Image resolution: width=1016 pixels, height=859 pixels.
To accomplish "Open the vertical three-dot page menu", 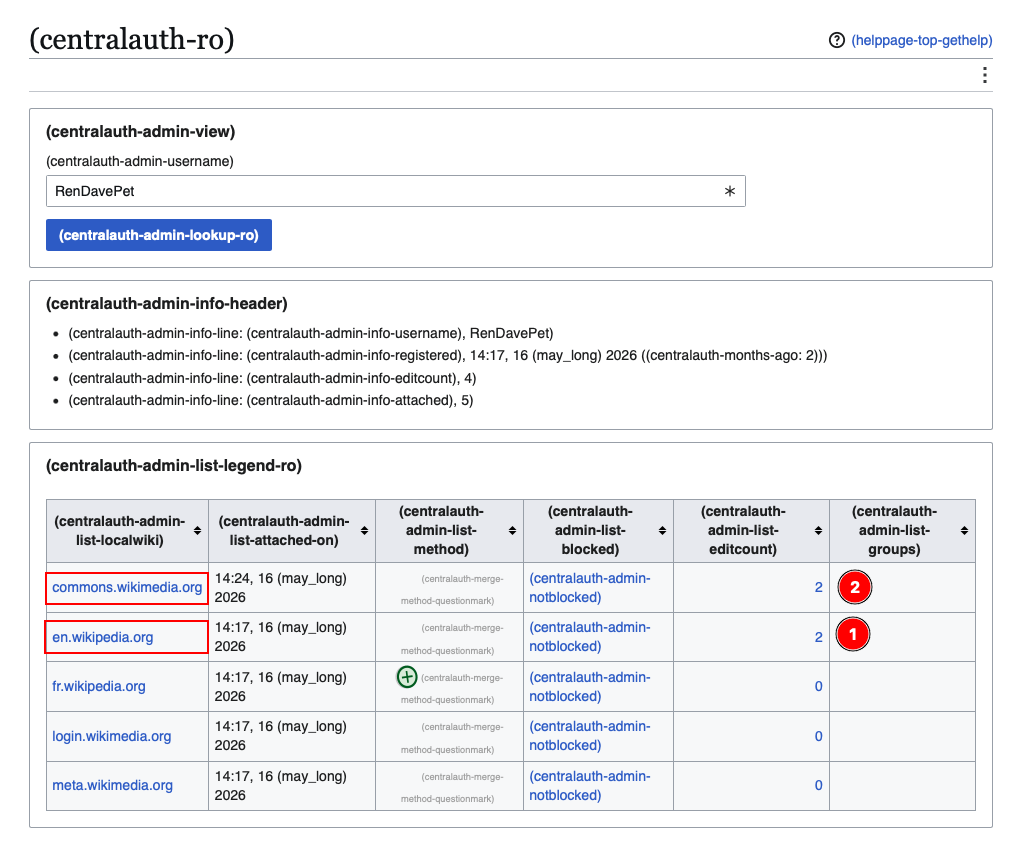I will (984, 75).
